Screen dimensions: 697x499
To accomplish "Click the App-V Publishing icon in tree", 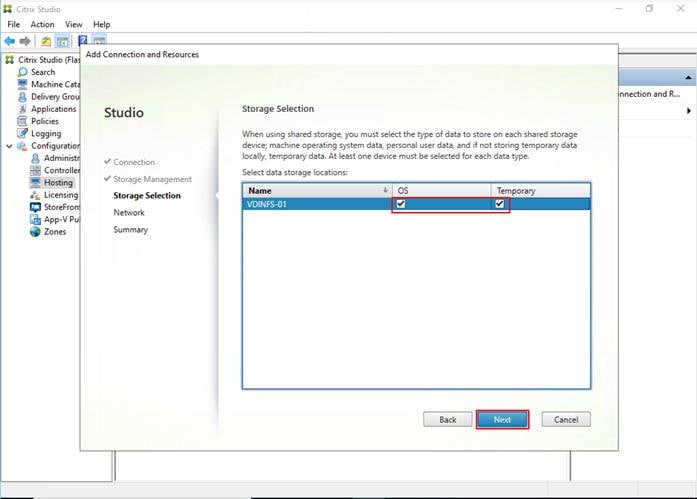I will click(x=36, y=219).
